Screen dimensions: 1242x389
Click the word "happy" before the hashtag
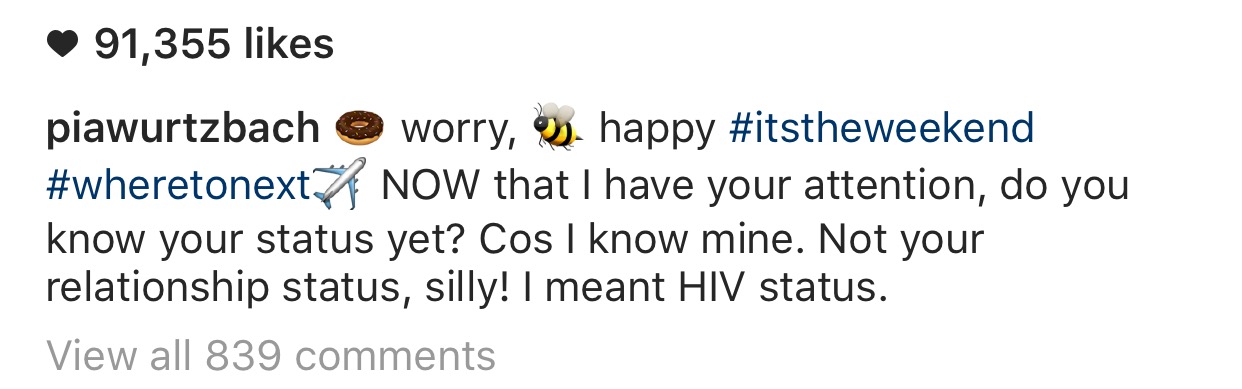657,131
